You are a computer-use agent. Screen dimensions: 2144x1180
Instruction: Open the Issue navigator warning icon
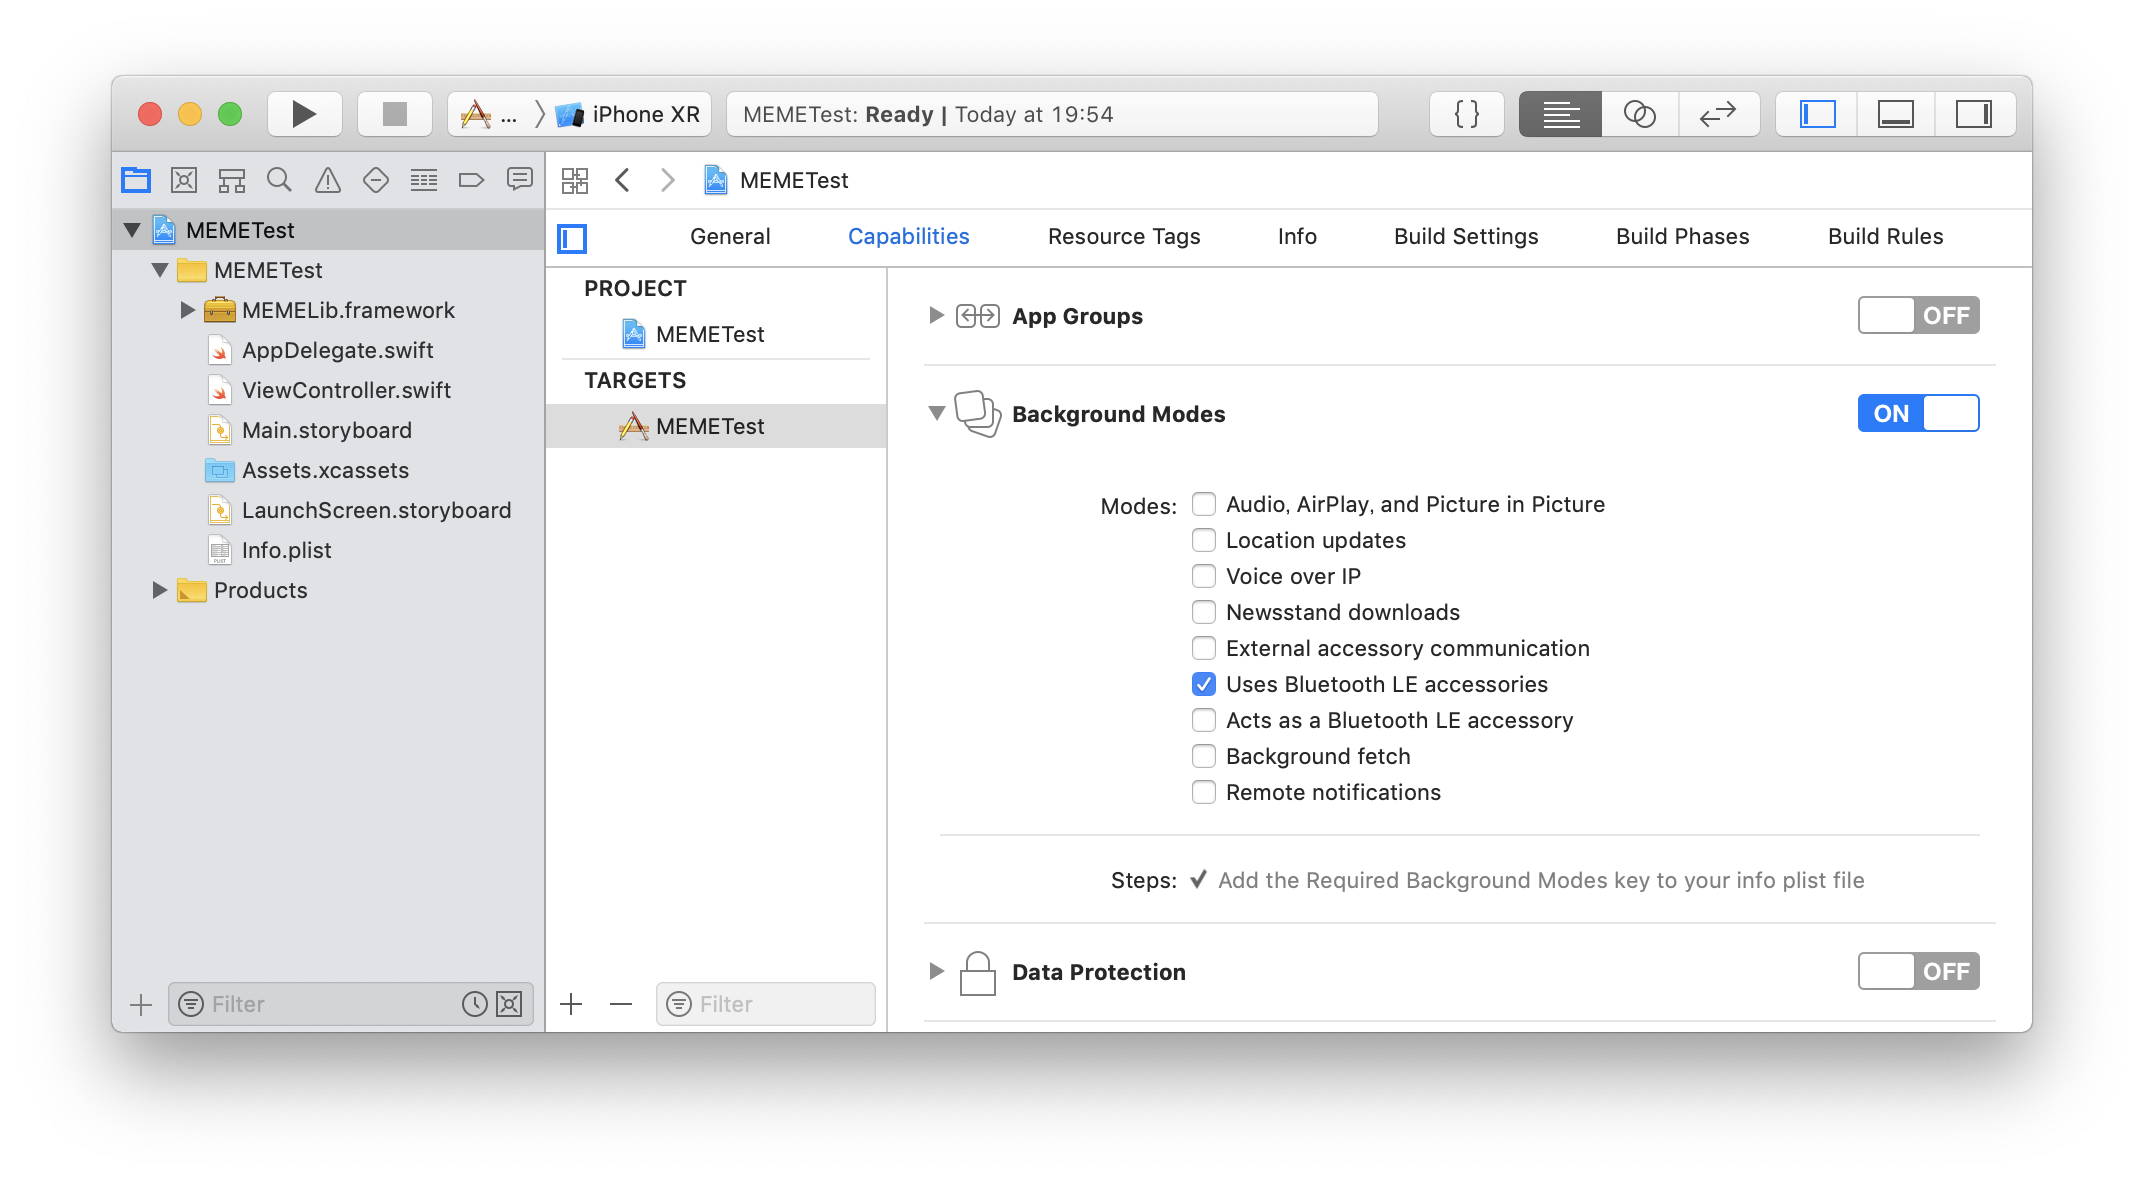click(x=327, y=180)
